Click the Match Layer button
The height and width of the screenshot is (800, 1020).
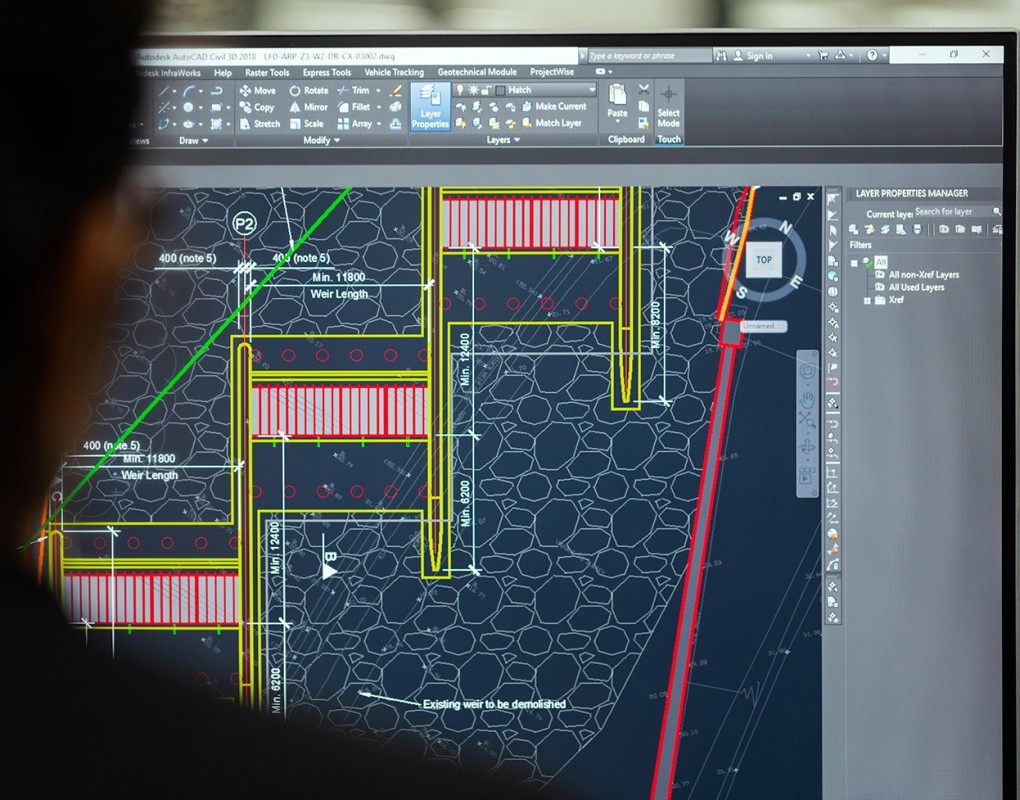point(551,122)
